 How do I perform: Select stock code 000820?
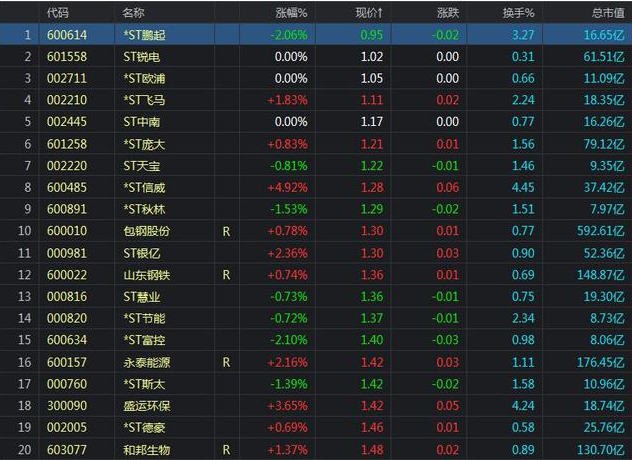point(67,318)
